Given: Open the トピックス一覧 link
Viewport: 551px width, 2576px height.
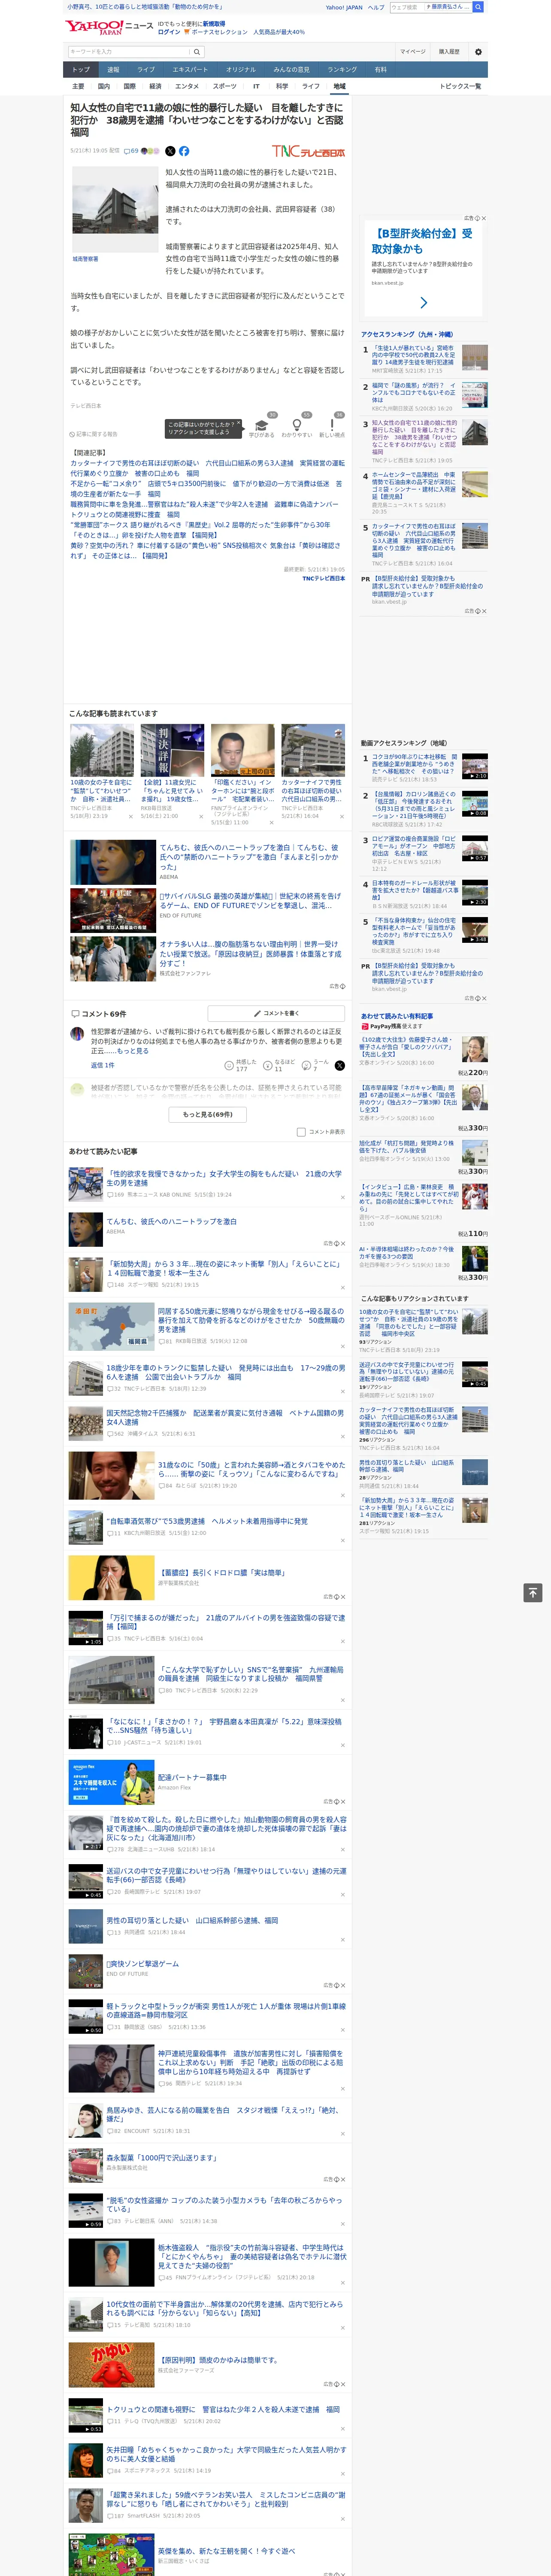Looking at the screenshot, I should coord(461,86).
